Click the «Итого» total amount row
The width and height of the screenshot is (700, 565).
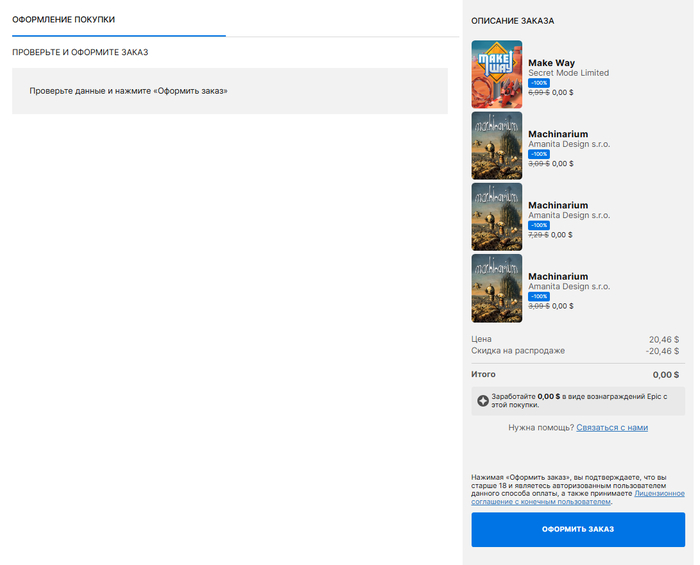[x=575, y=375]
